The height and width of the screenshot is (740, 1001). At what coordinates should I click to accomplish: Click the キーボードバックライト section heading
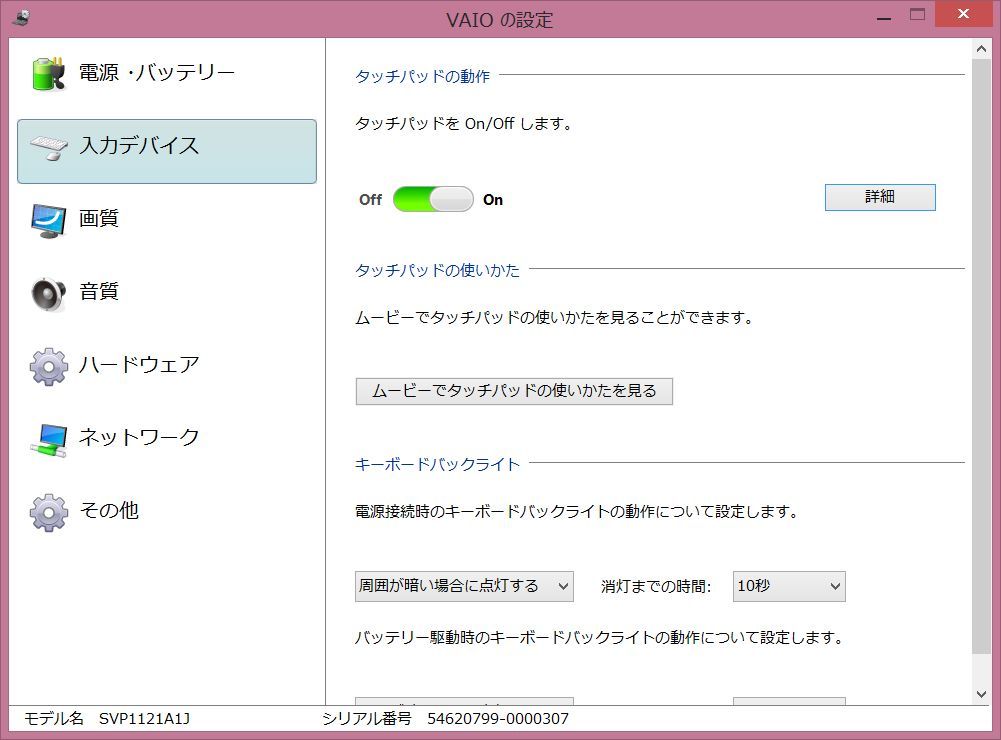437,464
